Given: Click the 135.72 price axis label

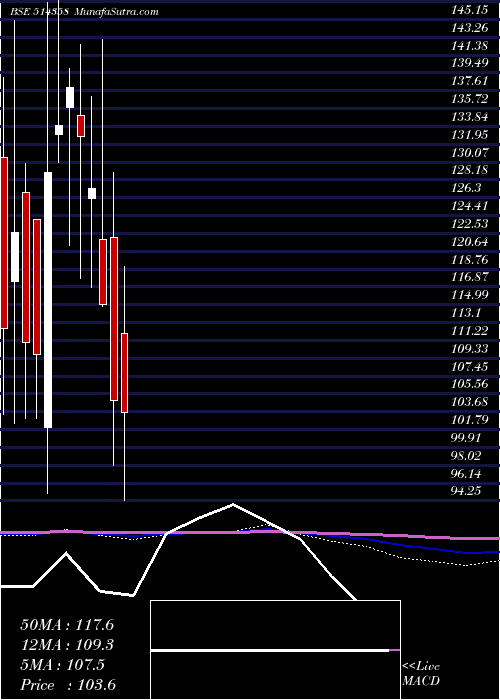Looking at the screenshot, I should [x=472, y=99].
